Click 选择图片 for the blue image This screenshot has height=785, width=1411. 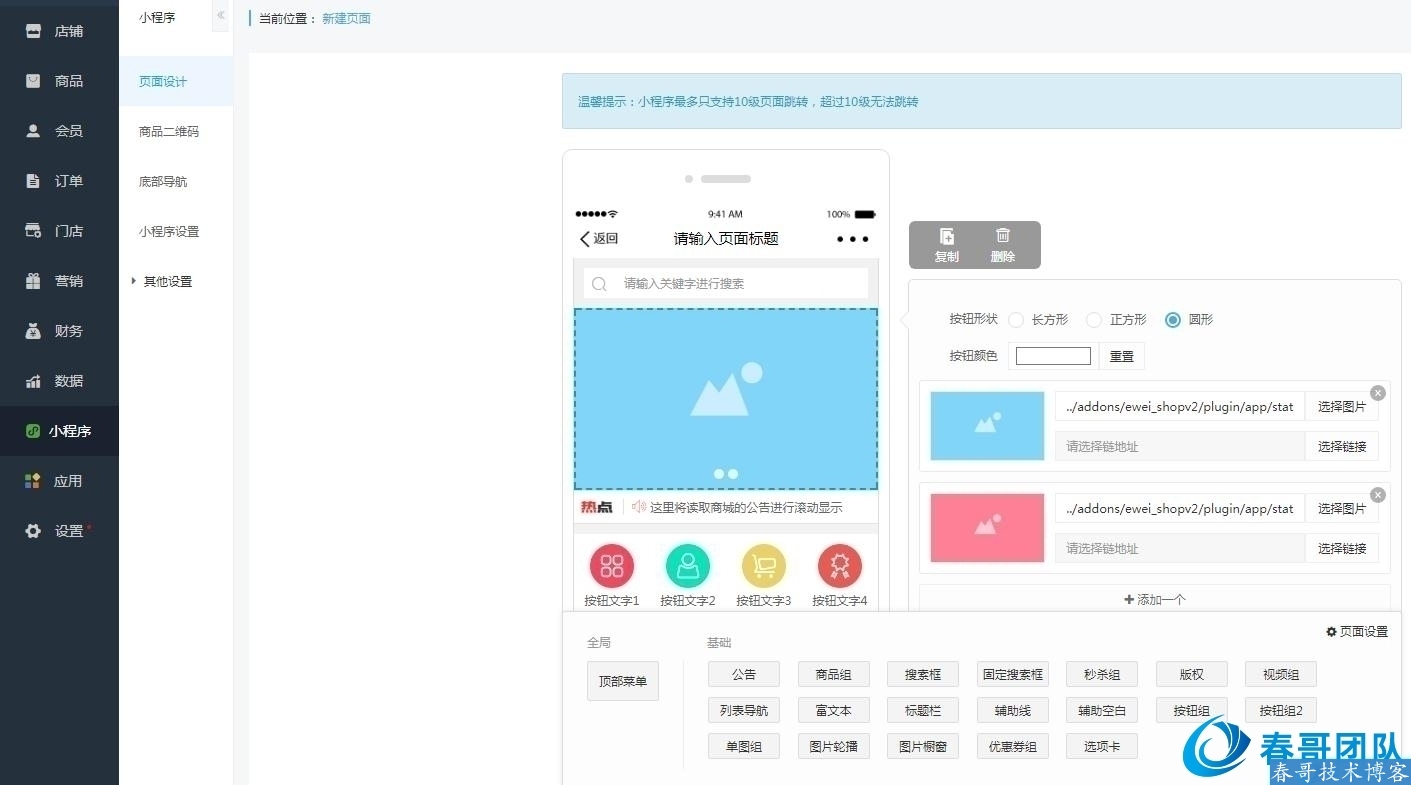pos(1342,407)
